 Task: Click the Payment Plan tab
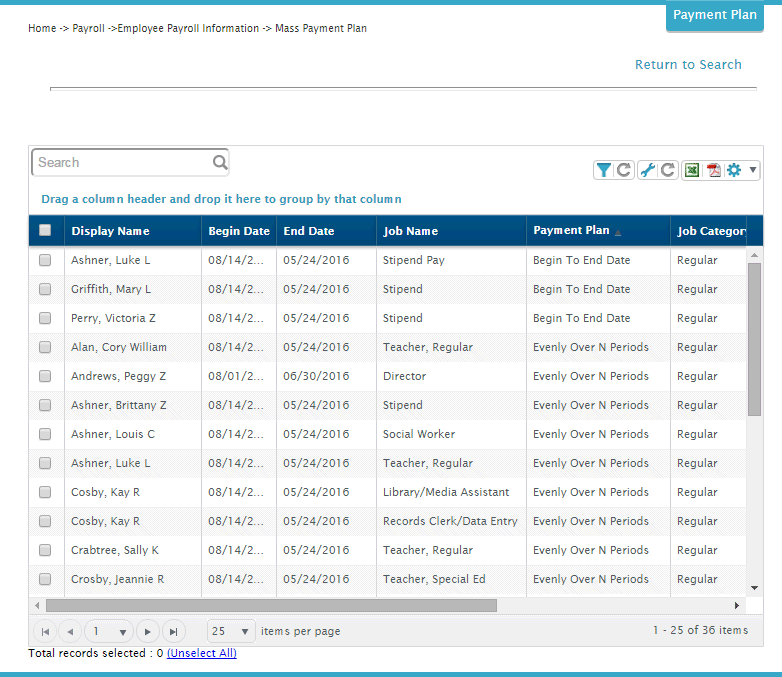pos(714,16)
